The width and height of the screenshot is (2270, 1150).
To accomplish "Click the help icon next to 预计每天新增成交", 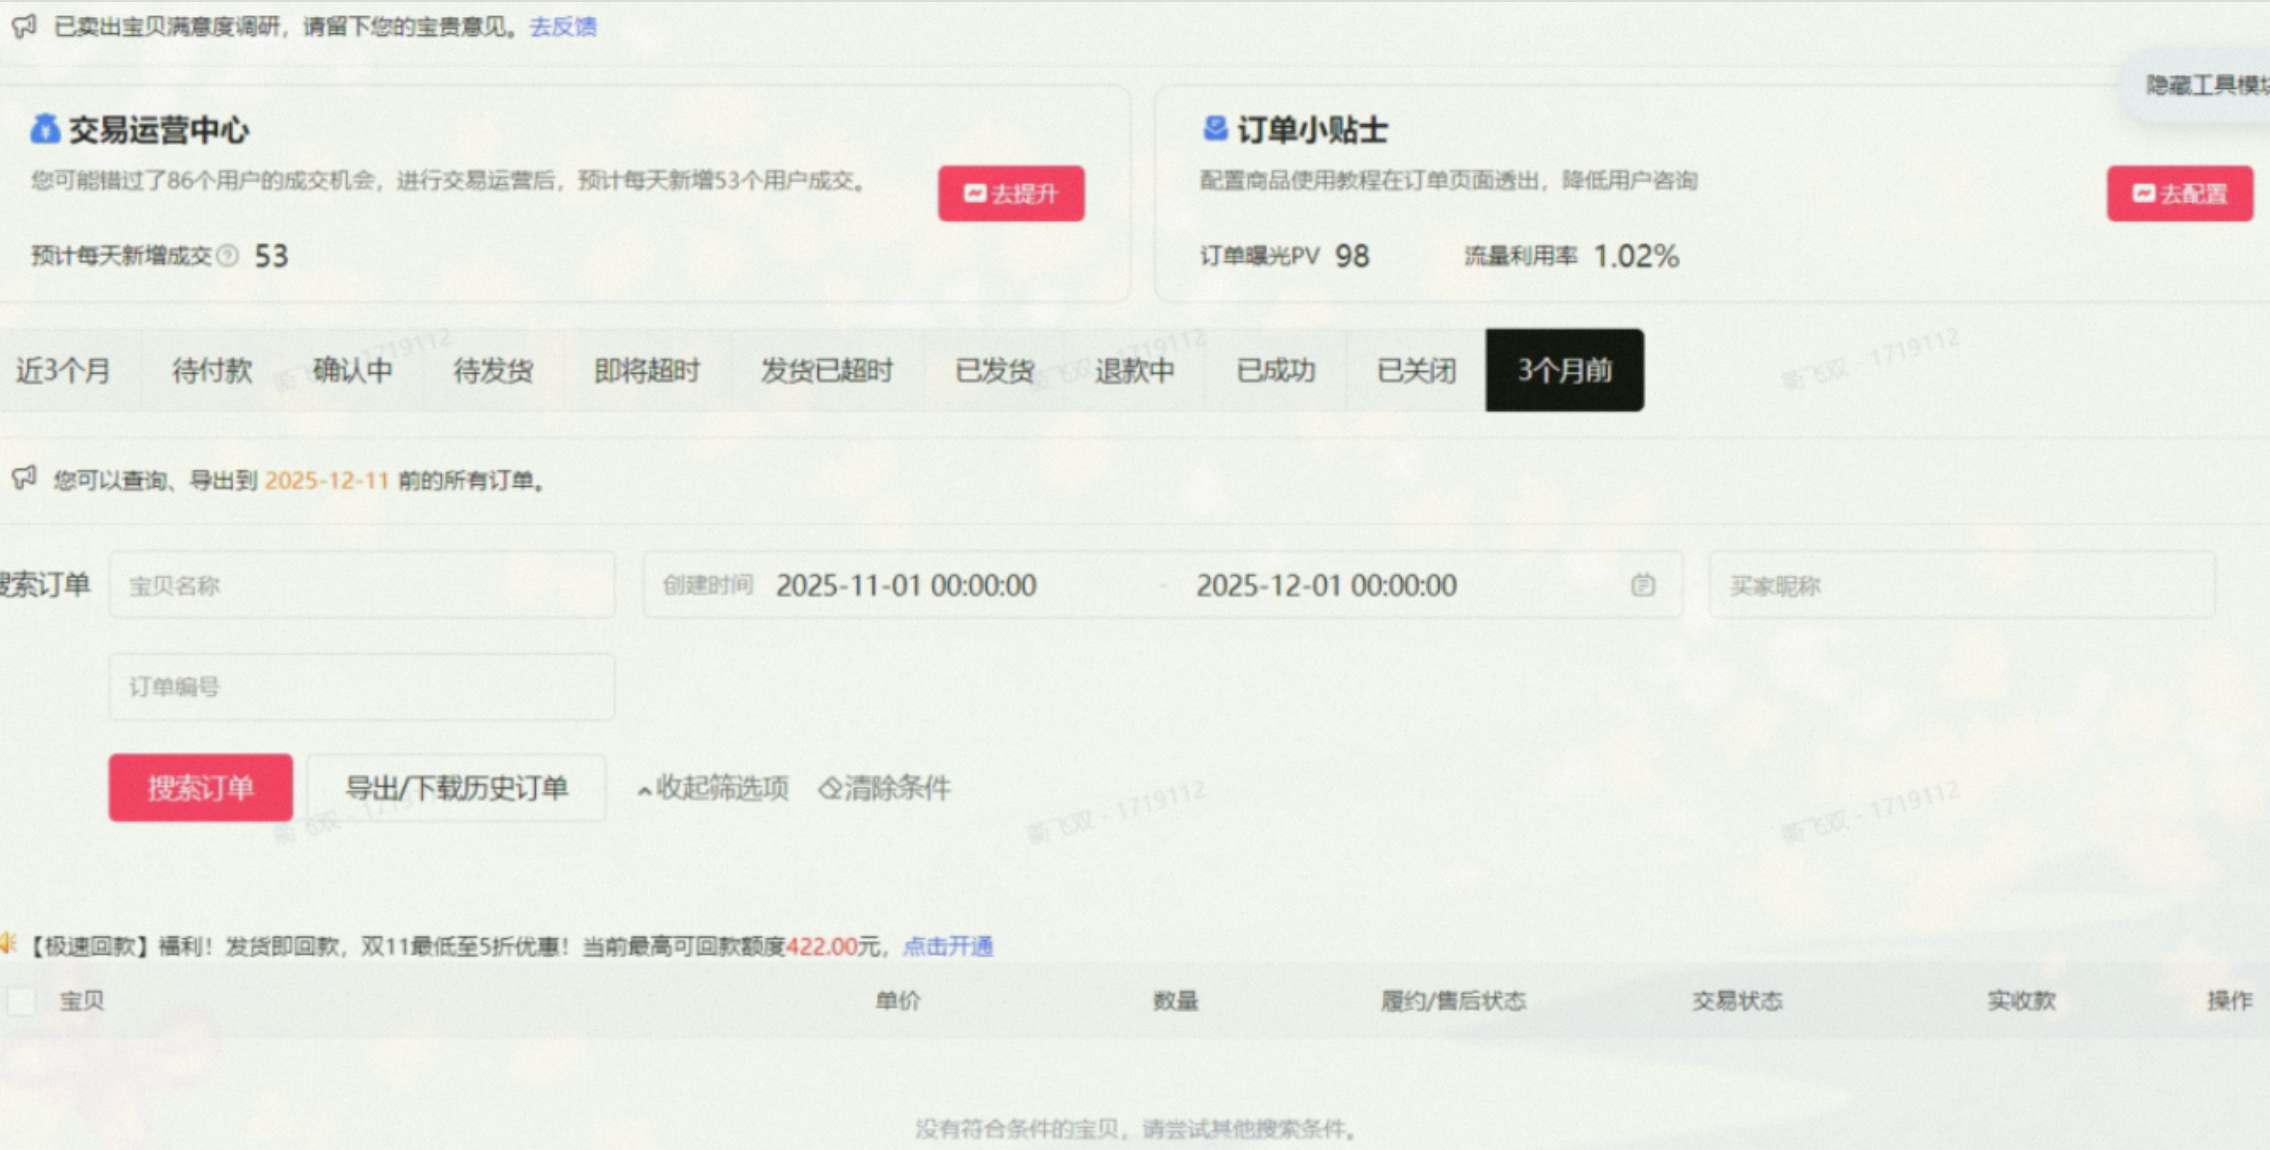I will pyautogui.click(x=228, y=256).
